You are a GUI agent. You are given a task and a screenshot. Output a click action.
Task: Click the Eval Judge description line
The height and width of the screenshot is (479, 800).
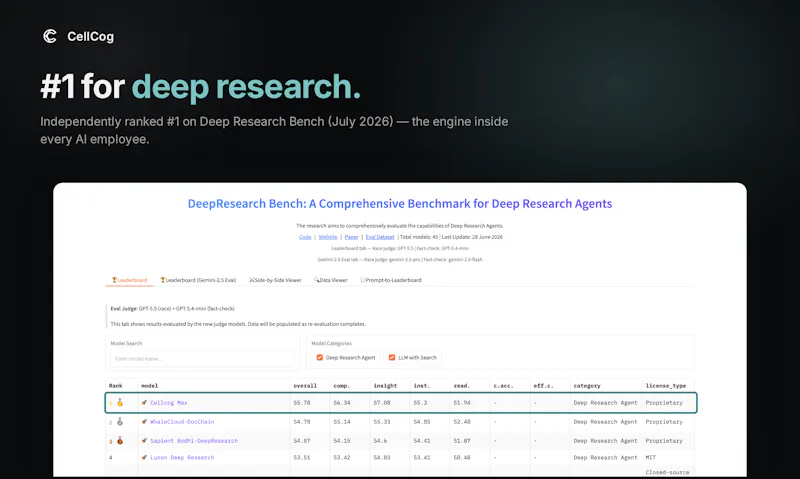coord(172,309)
